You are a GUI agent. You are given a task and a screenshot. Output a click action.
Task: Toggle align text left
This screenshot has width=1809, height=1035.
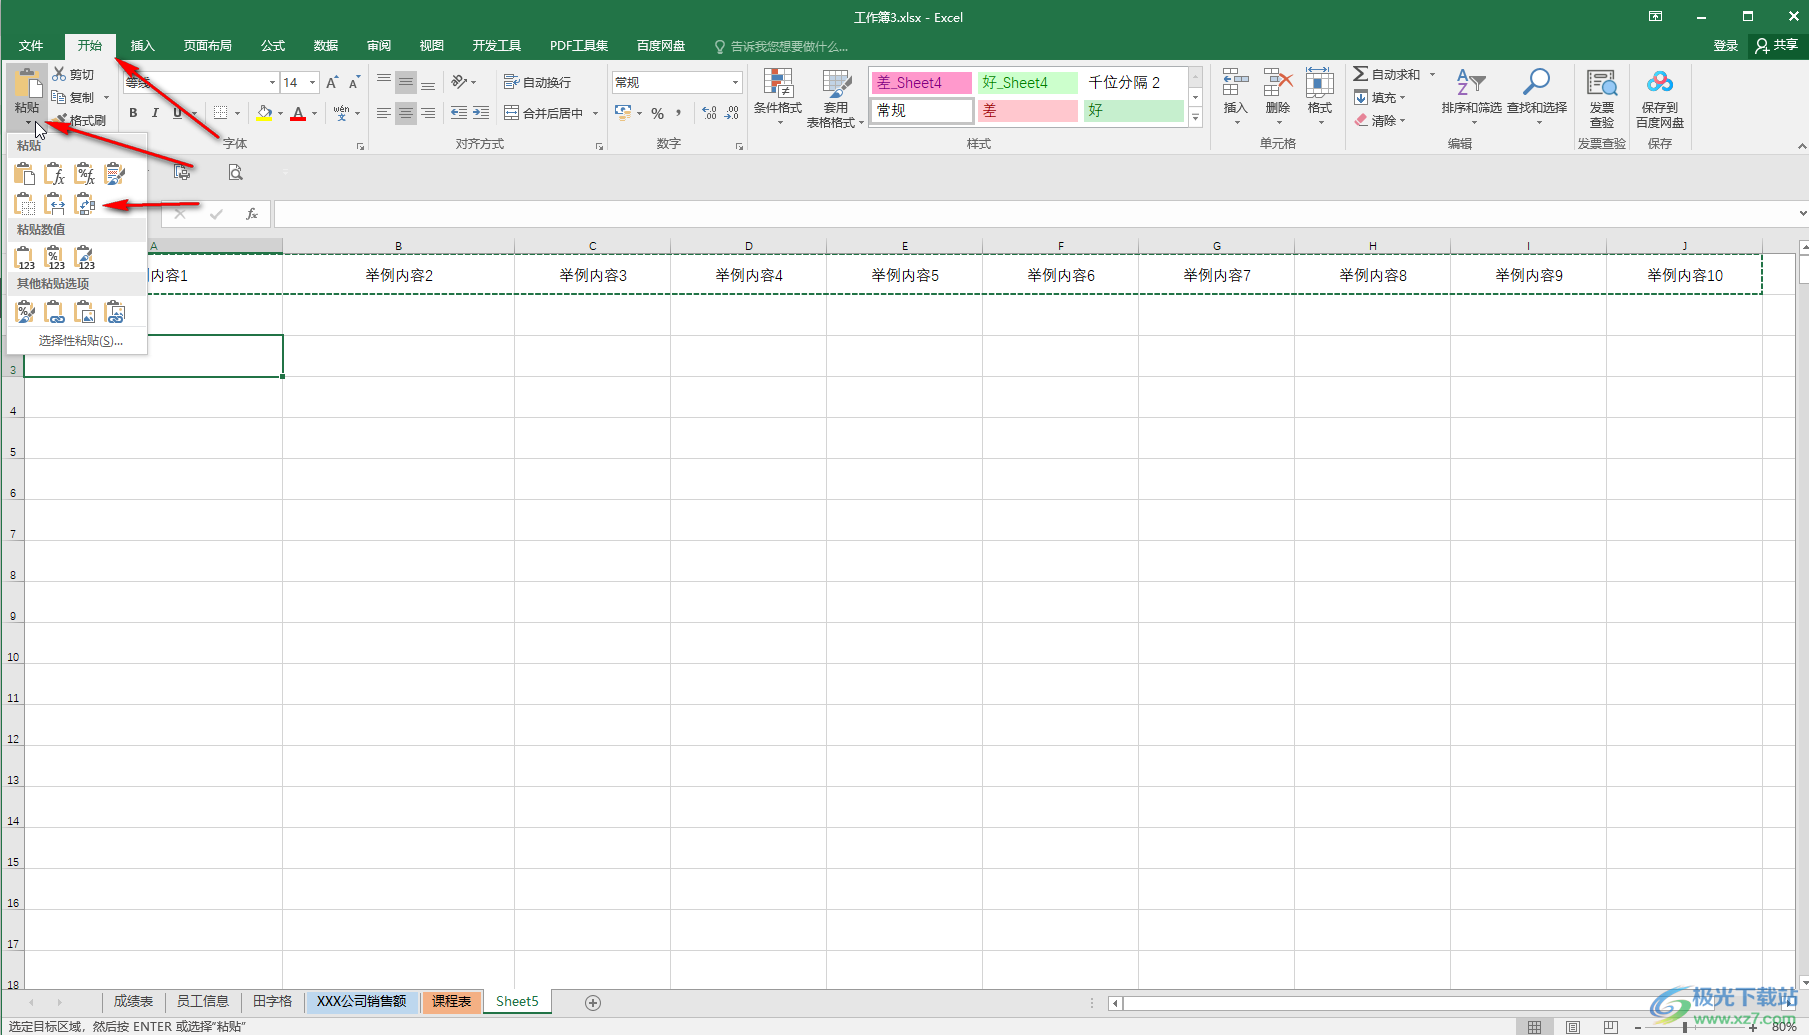[384, 113]
